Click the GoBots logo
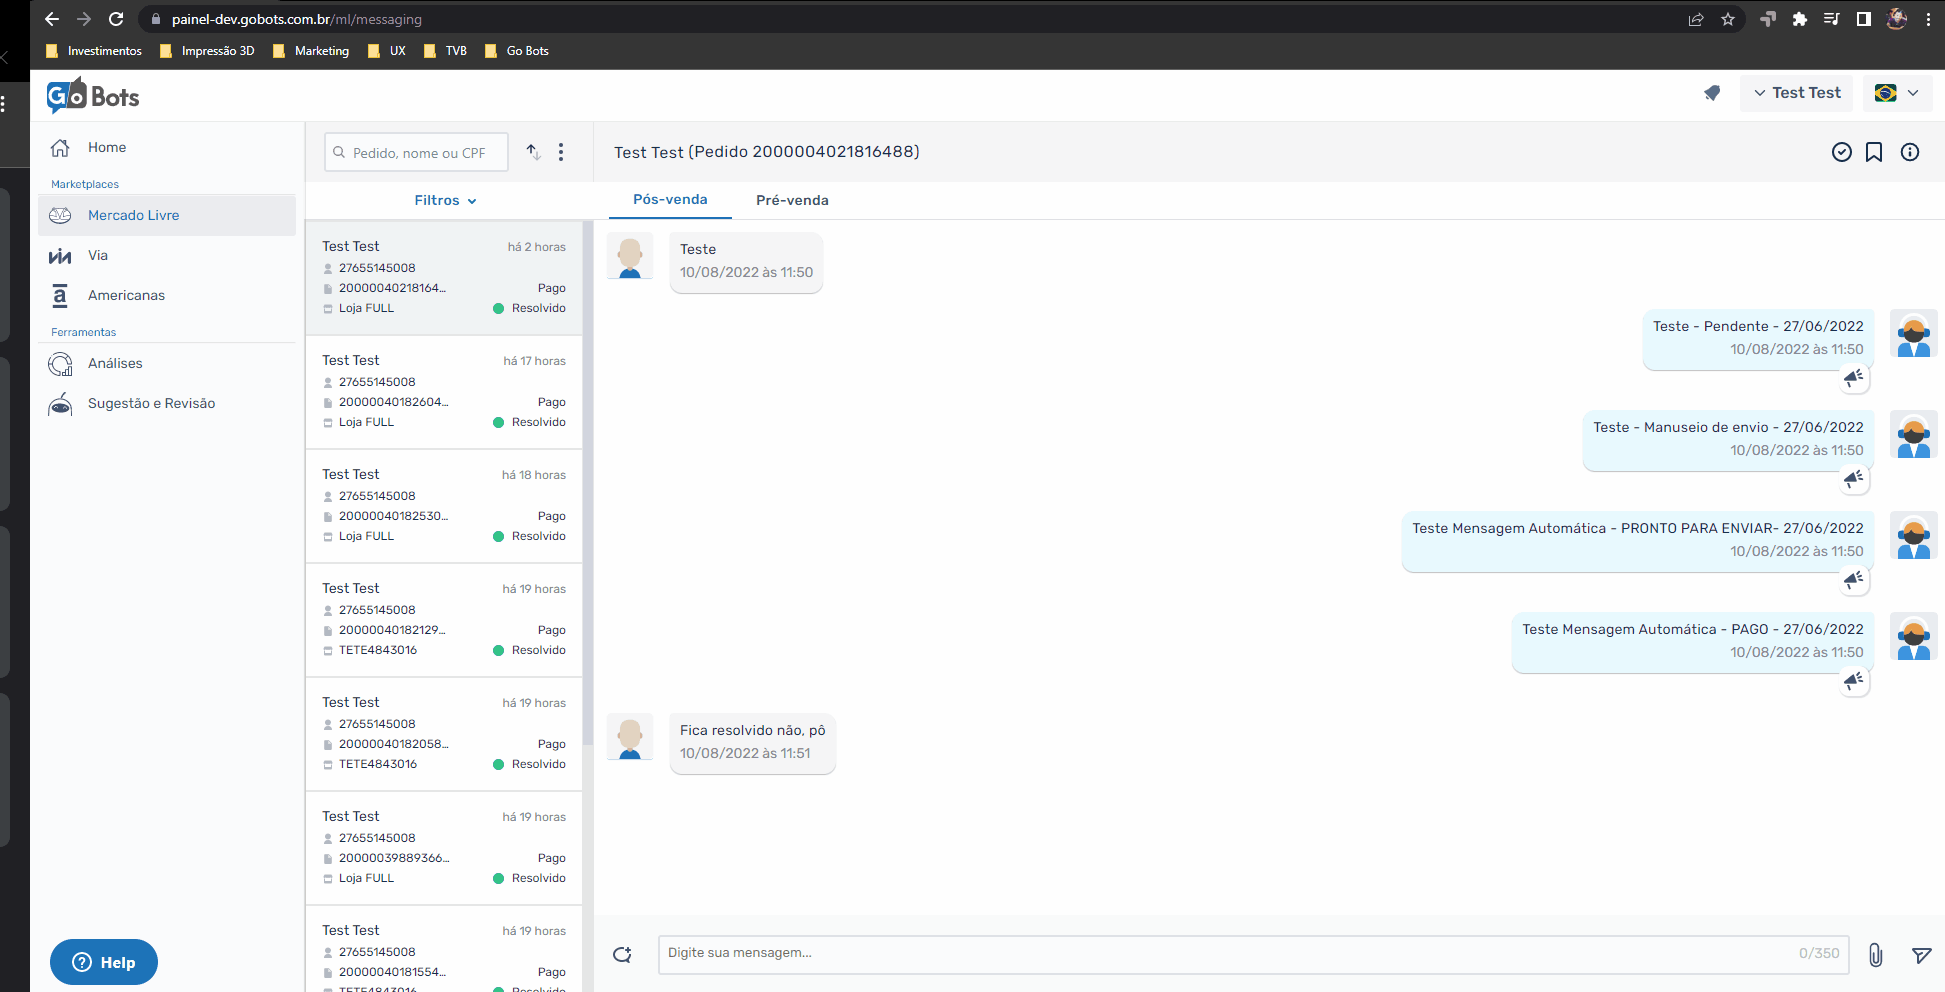 tap(93, 96)
